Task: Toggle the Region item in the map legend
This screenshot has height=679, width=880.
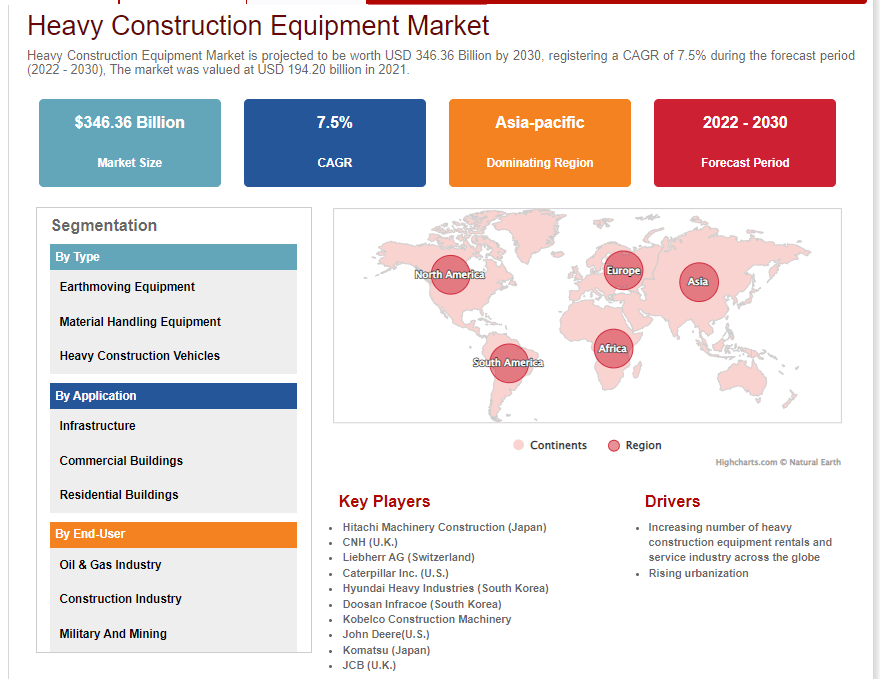Action: pyautogui.click(x=634, y=445)
